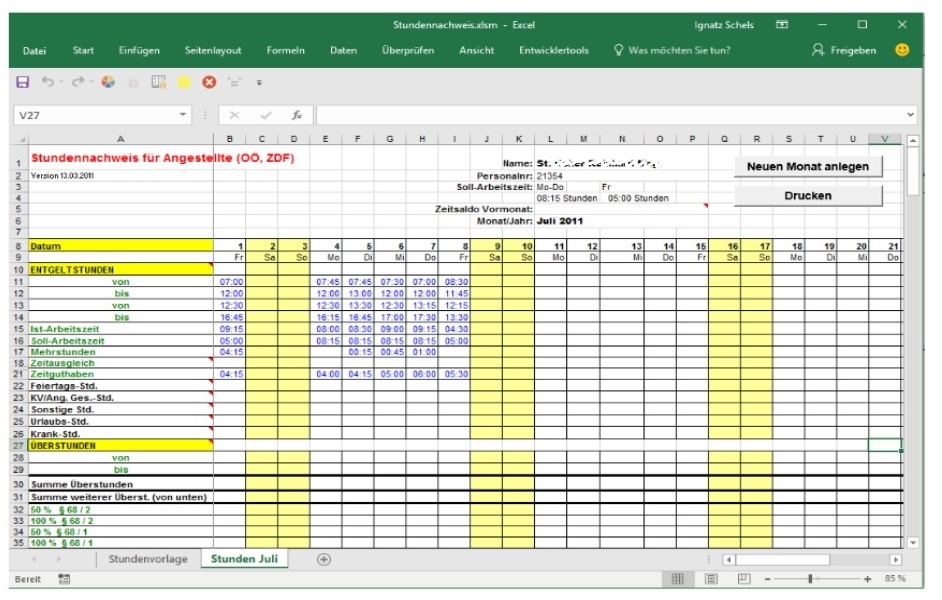Image resolution: width=942 pixels, height=600 pixels.
Task: Click Cancel X in formula bar
Action: click(x=234, y=115)
